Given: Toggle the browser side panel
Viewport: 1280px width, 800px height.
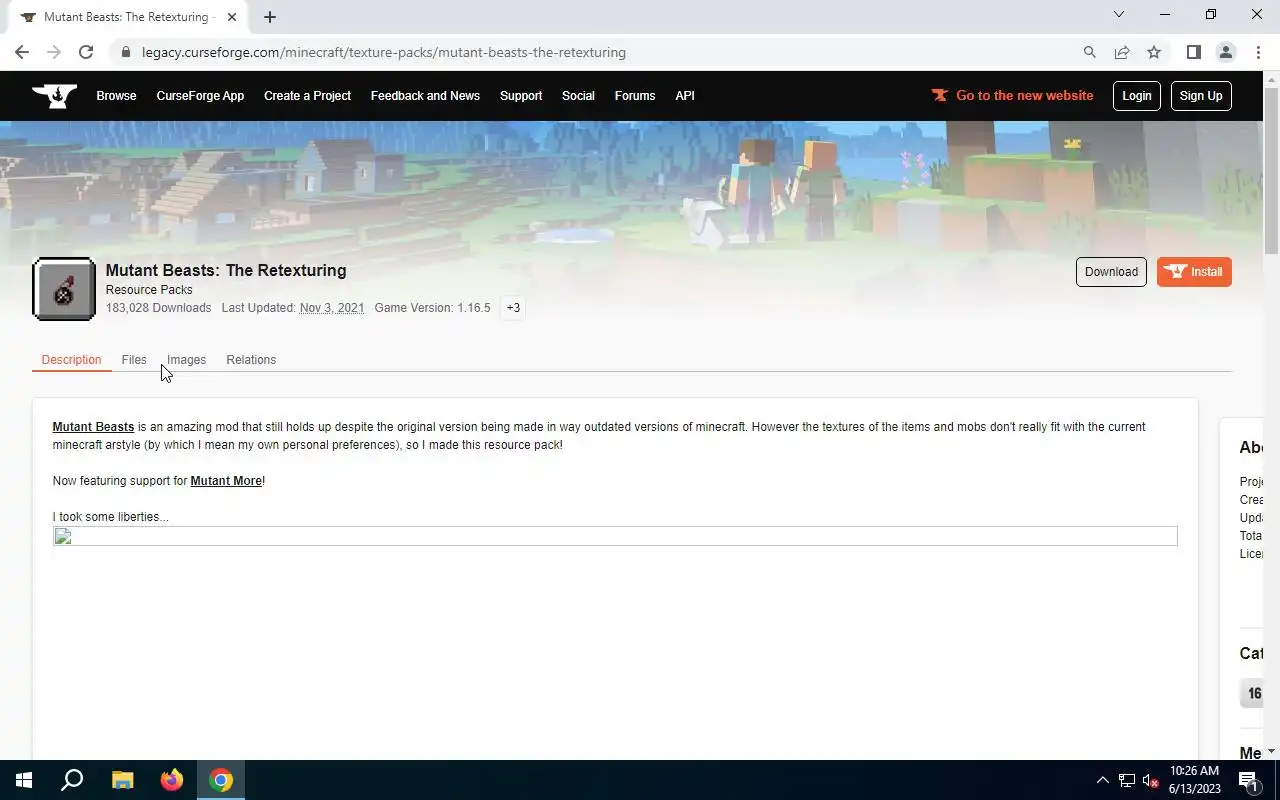Looking at the screenshot, I should [x=1193, y=52].
